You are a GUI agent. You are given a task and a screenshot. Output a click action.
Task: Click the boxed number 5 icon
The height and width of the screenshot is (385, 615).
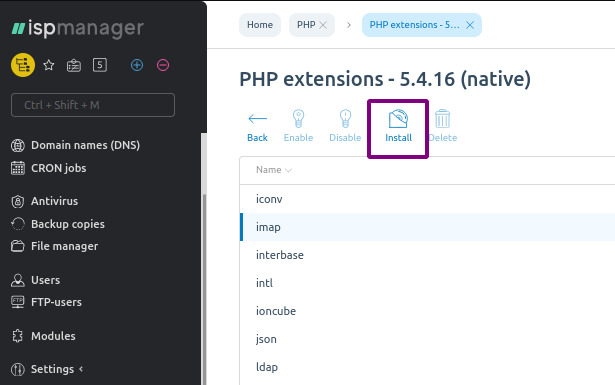(100, 65)
